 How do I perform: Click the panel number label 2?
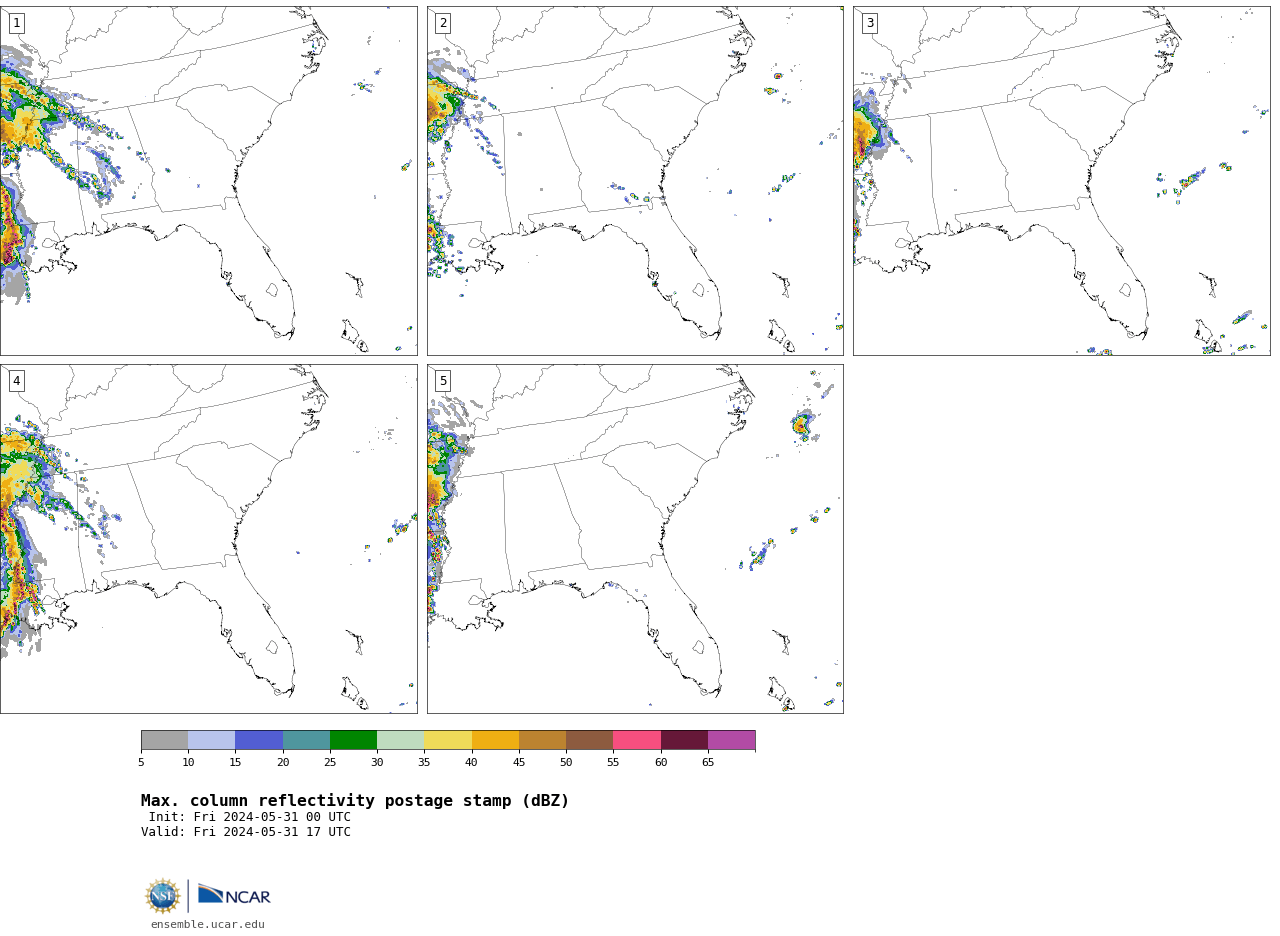(x=443, y=23)
